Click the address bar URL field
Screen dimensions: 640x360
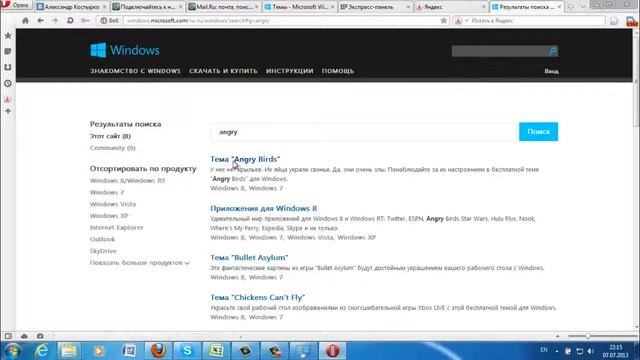pos(282,20)
